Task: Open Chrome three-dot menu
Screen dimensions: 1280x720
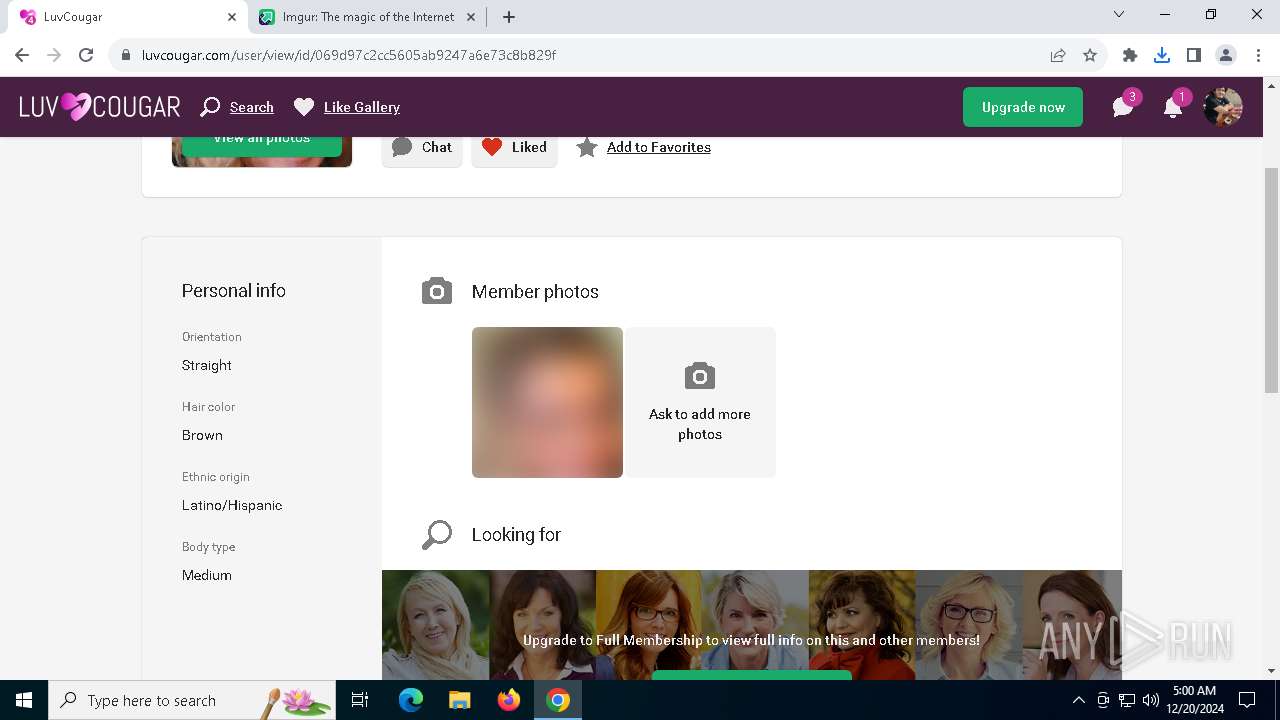Action: click(x=1258, y=55)
